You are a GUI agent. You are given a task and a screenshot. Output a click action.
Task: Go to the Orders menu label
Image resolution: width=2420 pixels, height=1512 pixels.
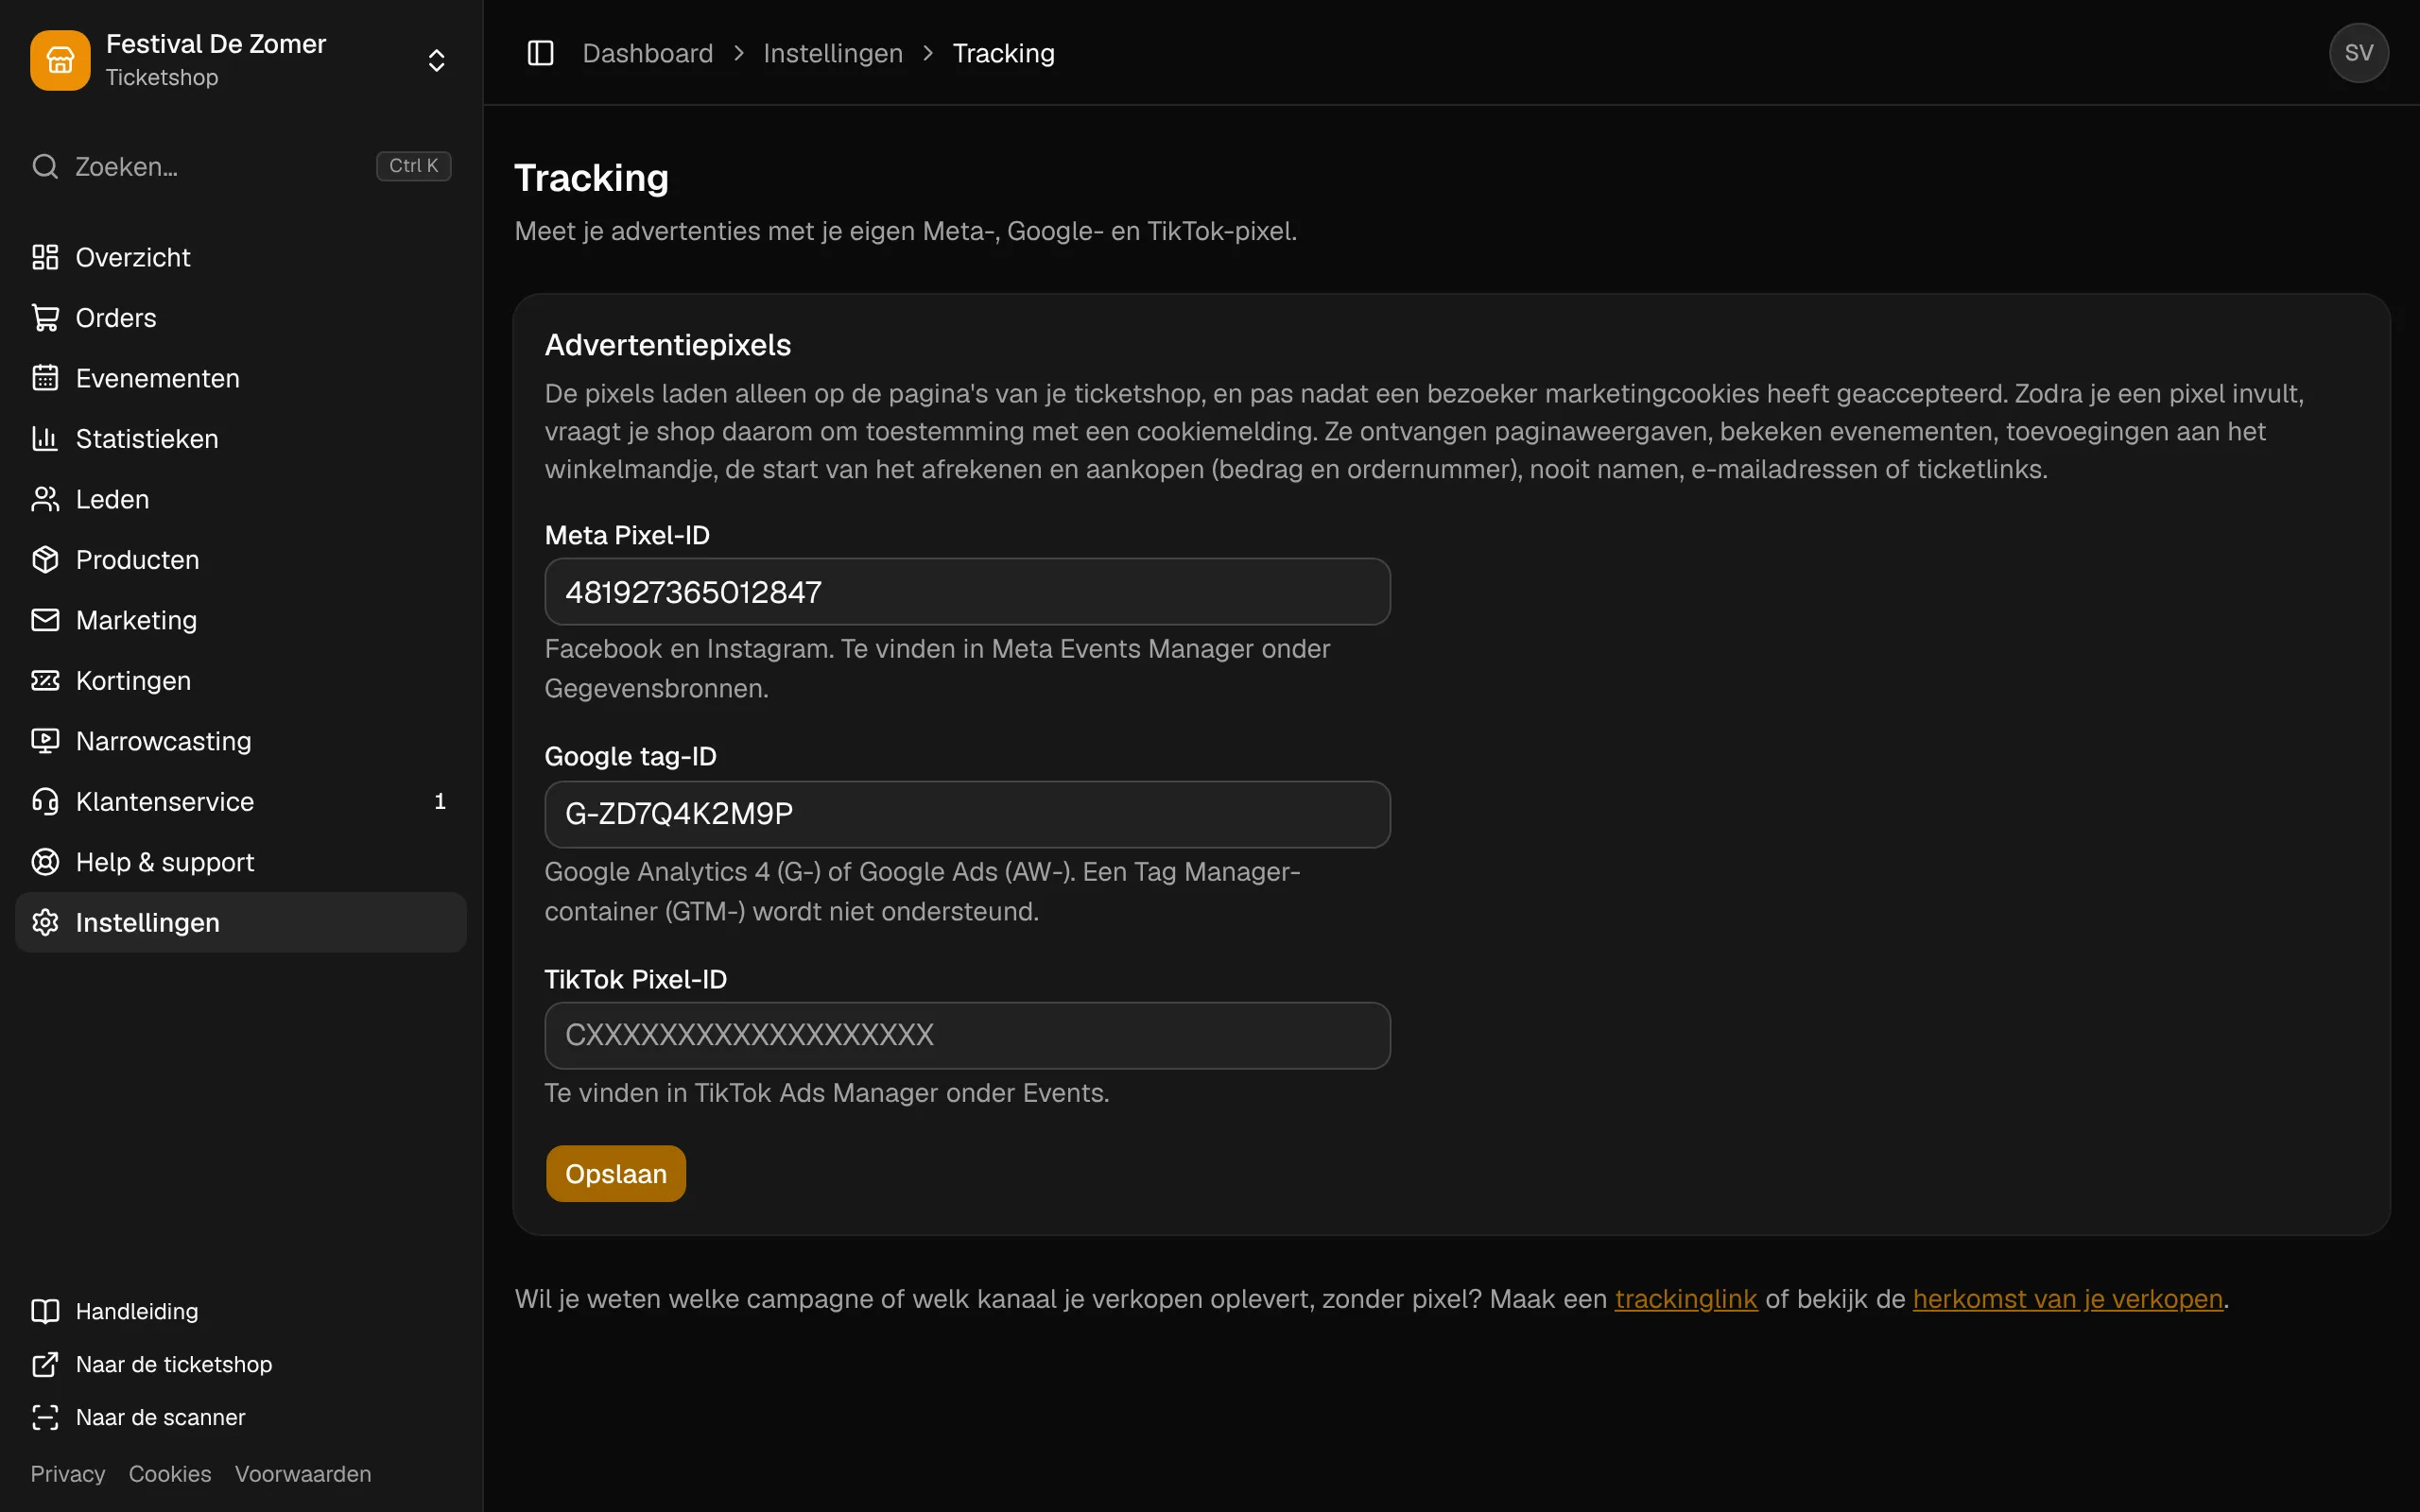(x=116, y=318)
